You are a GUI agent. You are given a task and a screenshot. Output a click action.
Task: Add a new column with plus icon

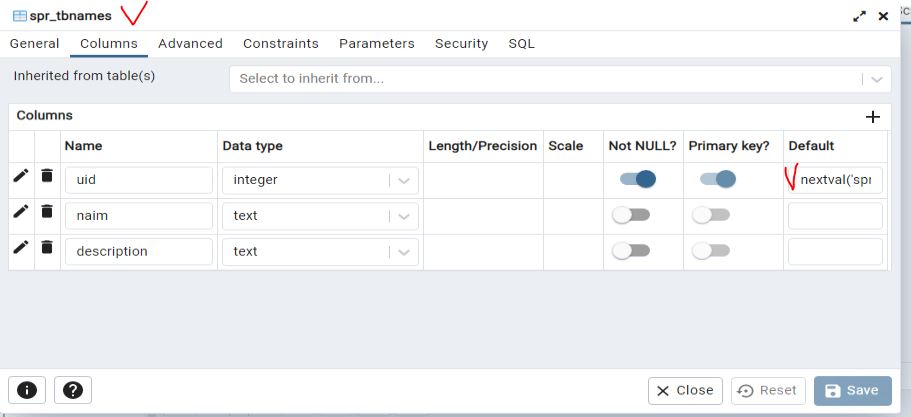872,117
